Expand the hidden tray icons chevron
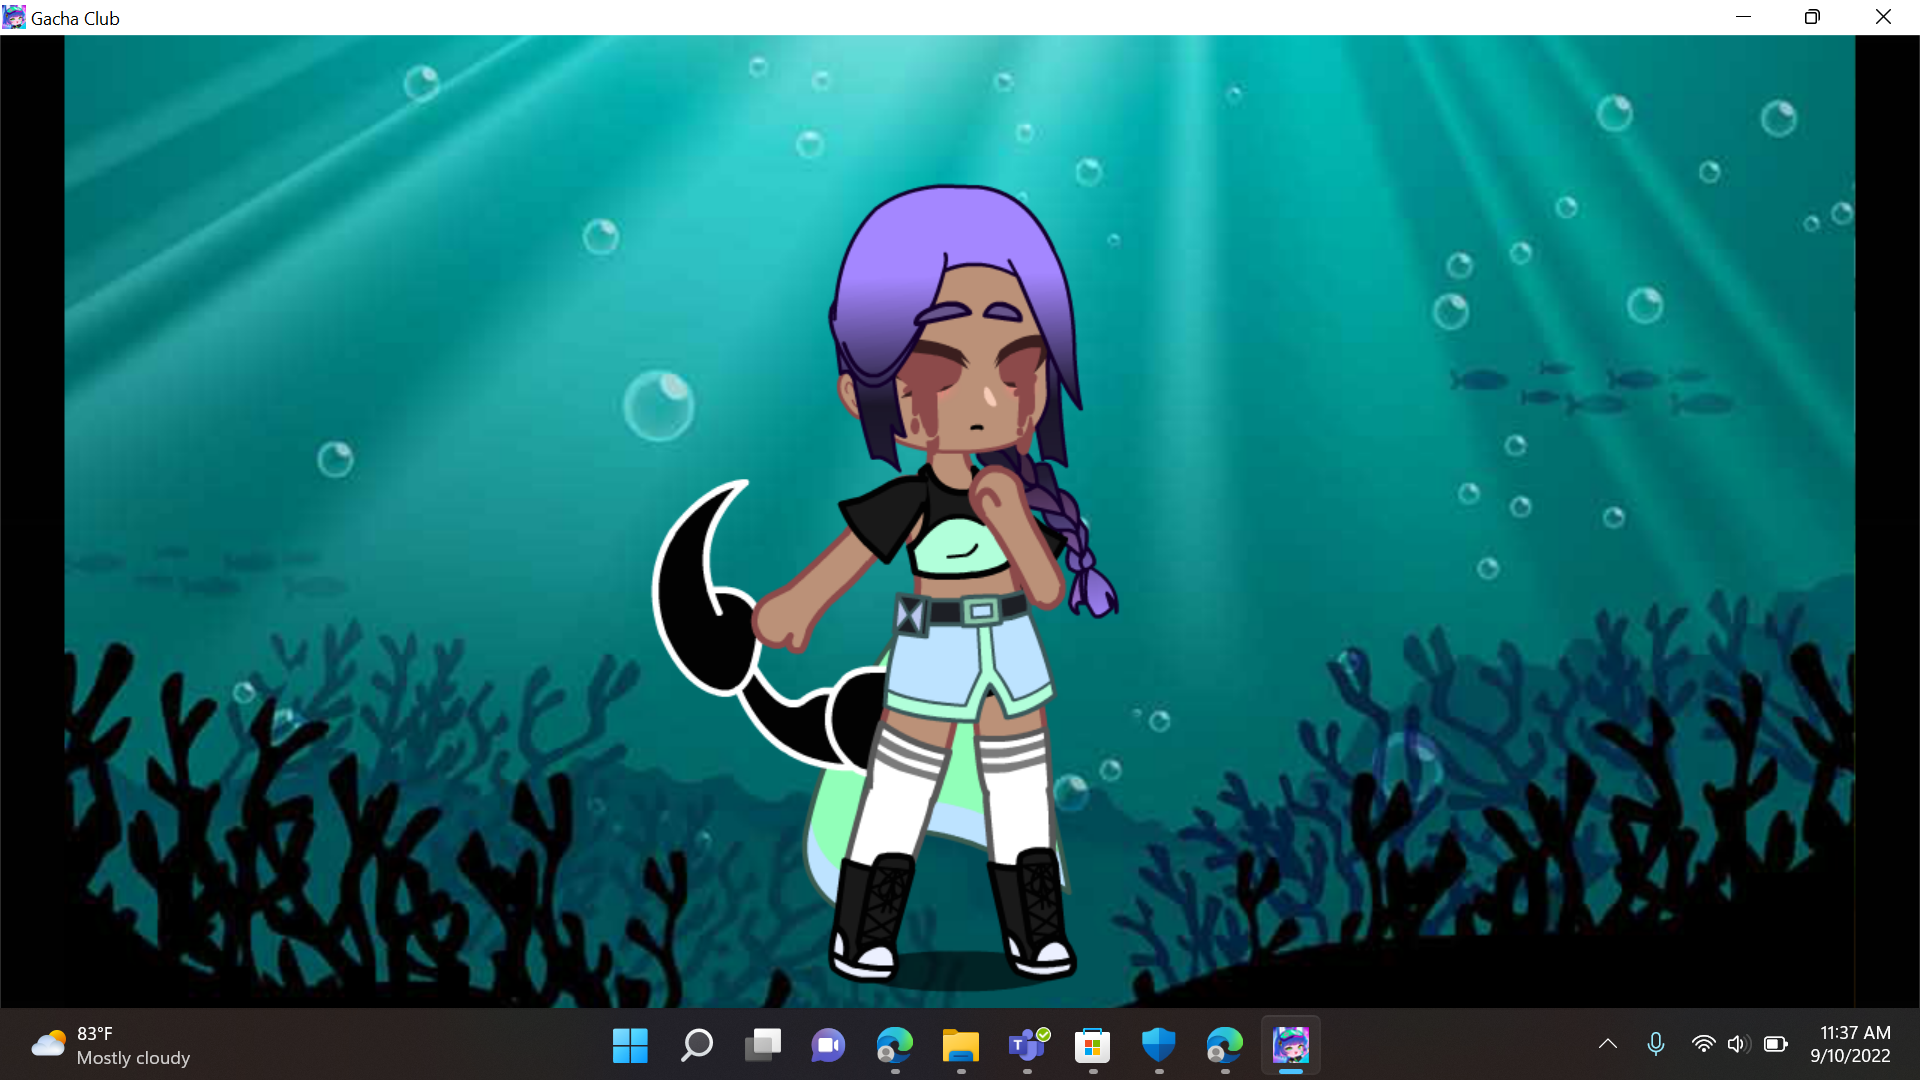 [1607, 1044]
